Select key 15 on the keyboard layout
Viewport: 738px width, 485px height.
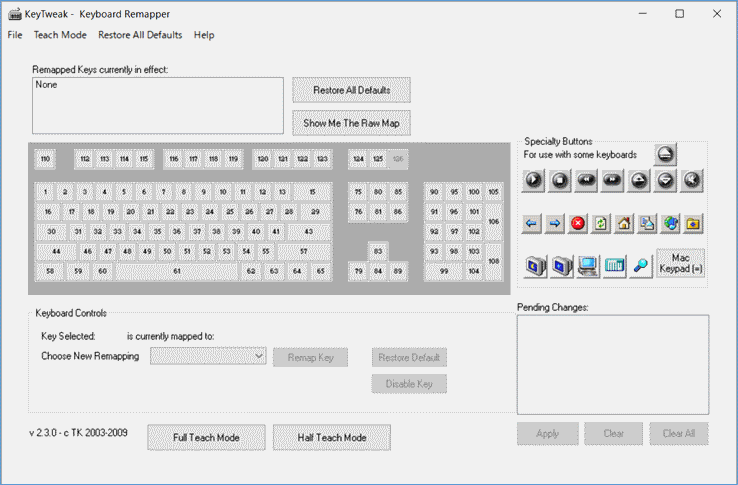313,192
